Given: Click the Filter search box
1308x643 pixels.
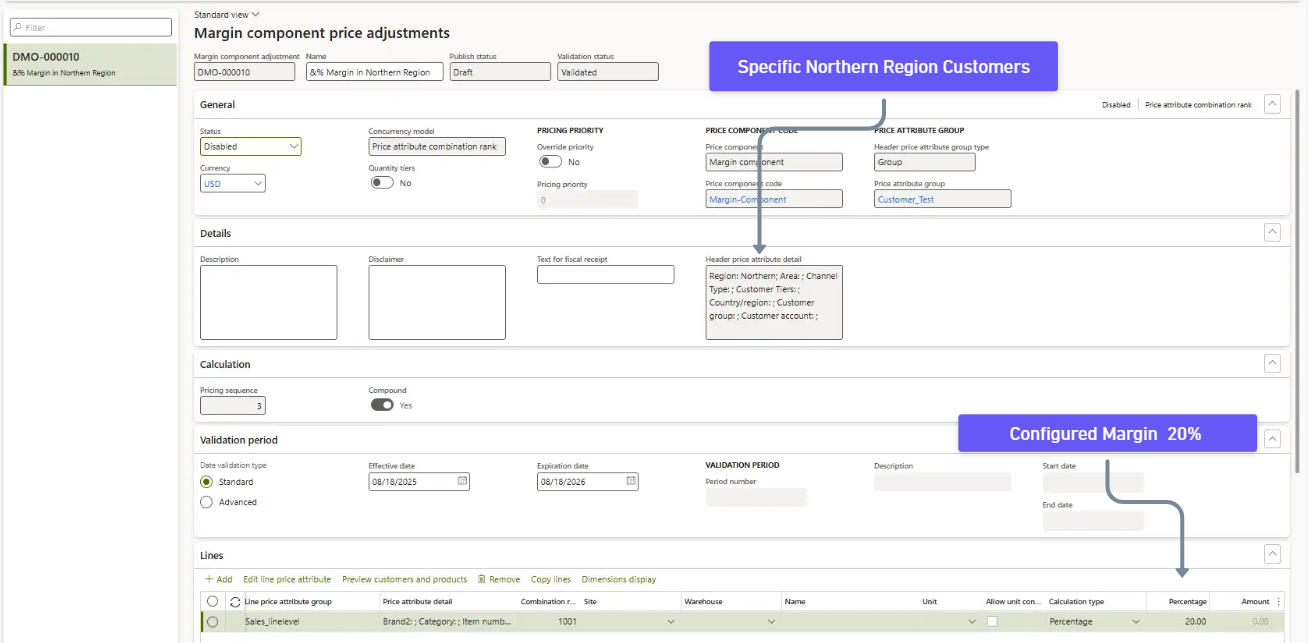Looking at the screenshot, I should 90,27.
